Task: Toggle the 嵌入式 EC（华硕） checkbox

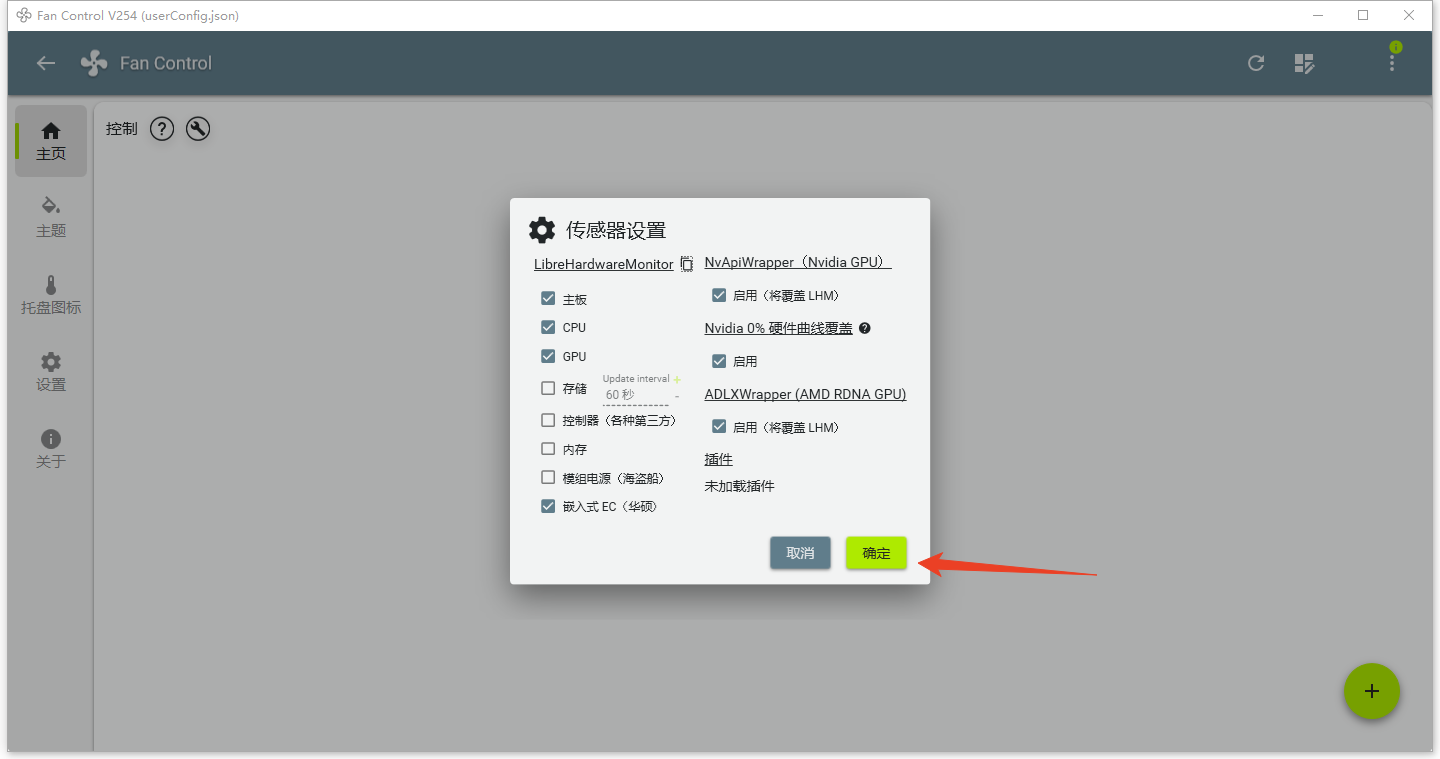Action: coord(548,506)
